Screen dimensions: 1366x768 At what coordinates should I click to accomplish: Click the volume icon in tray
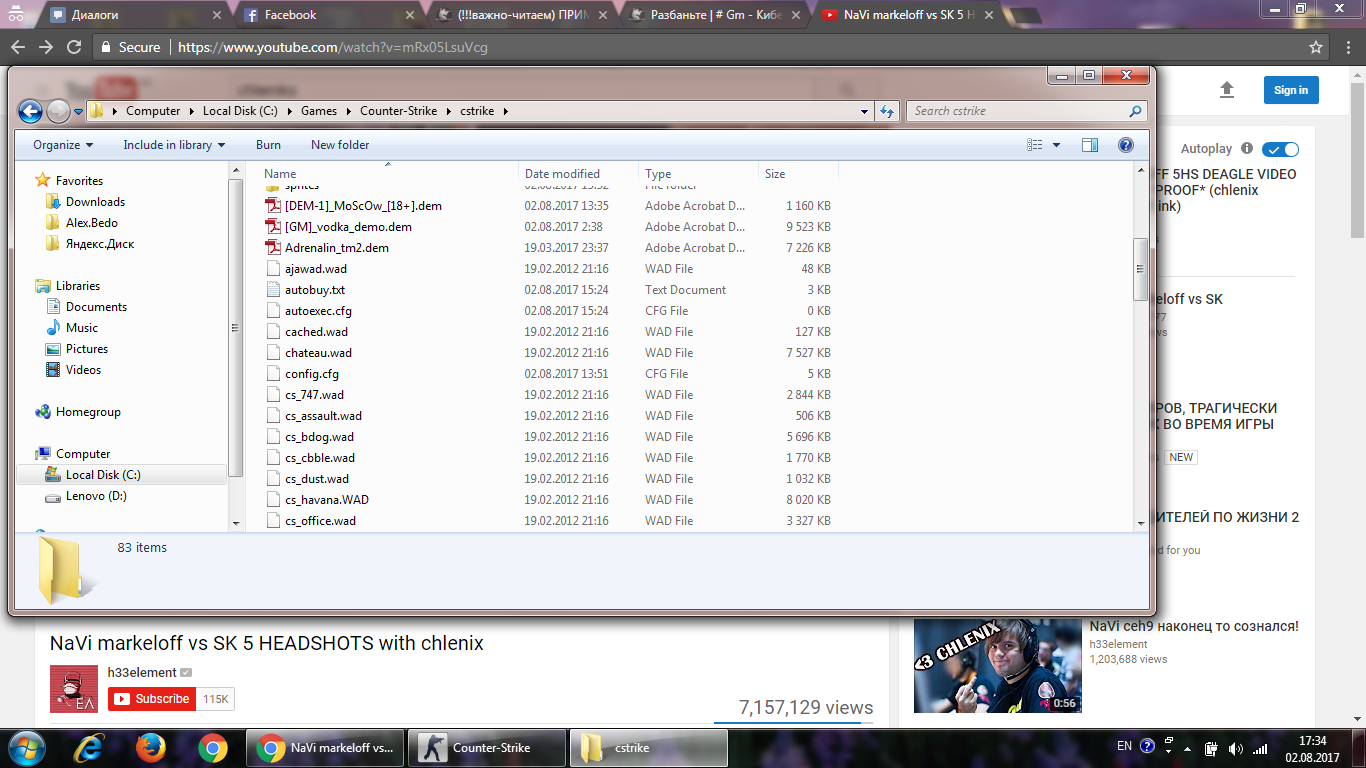click(1235, 747)
